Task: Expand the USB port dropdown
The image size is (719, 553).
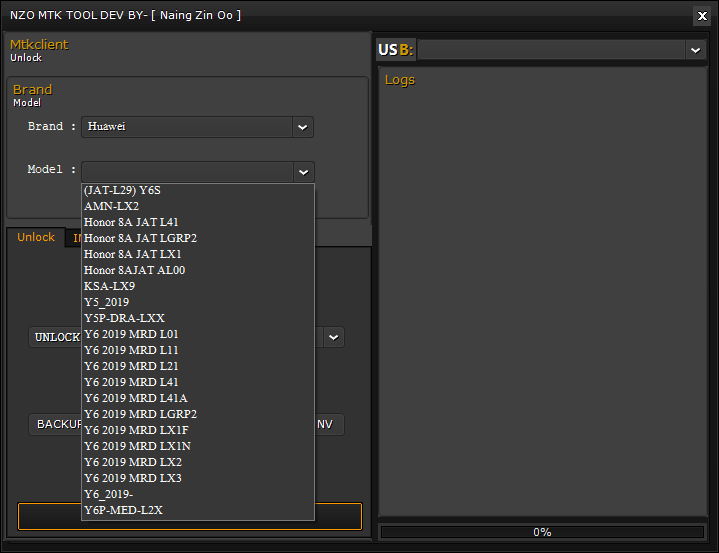Action: tap(695, 50)
